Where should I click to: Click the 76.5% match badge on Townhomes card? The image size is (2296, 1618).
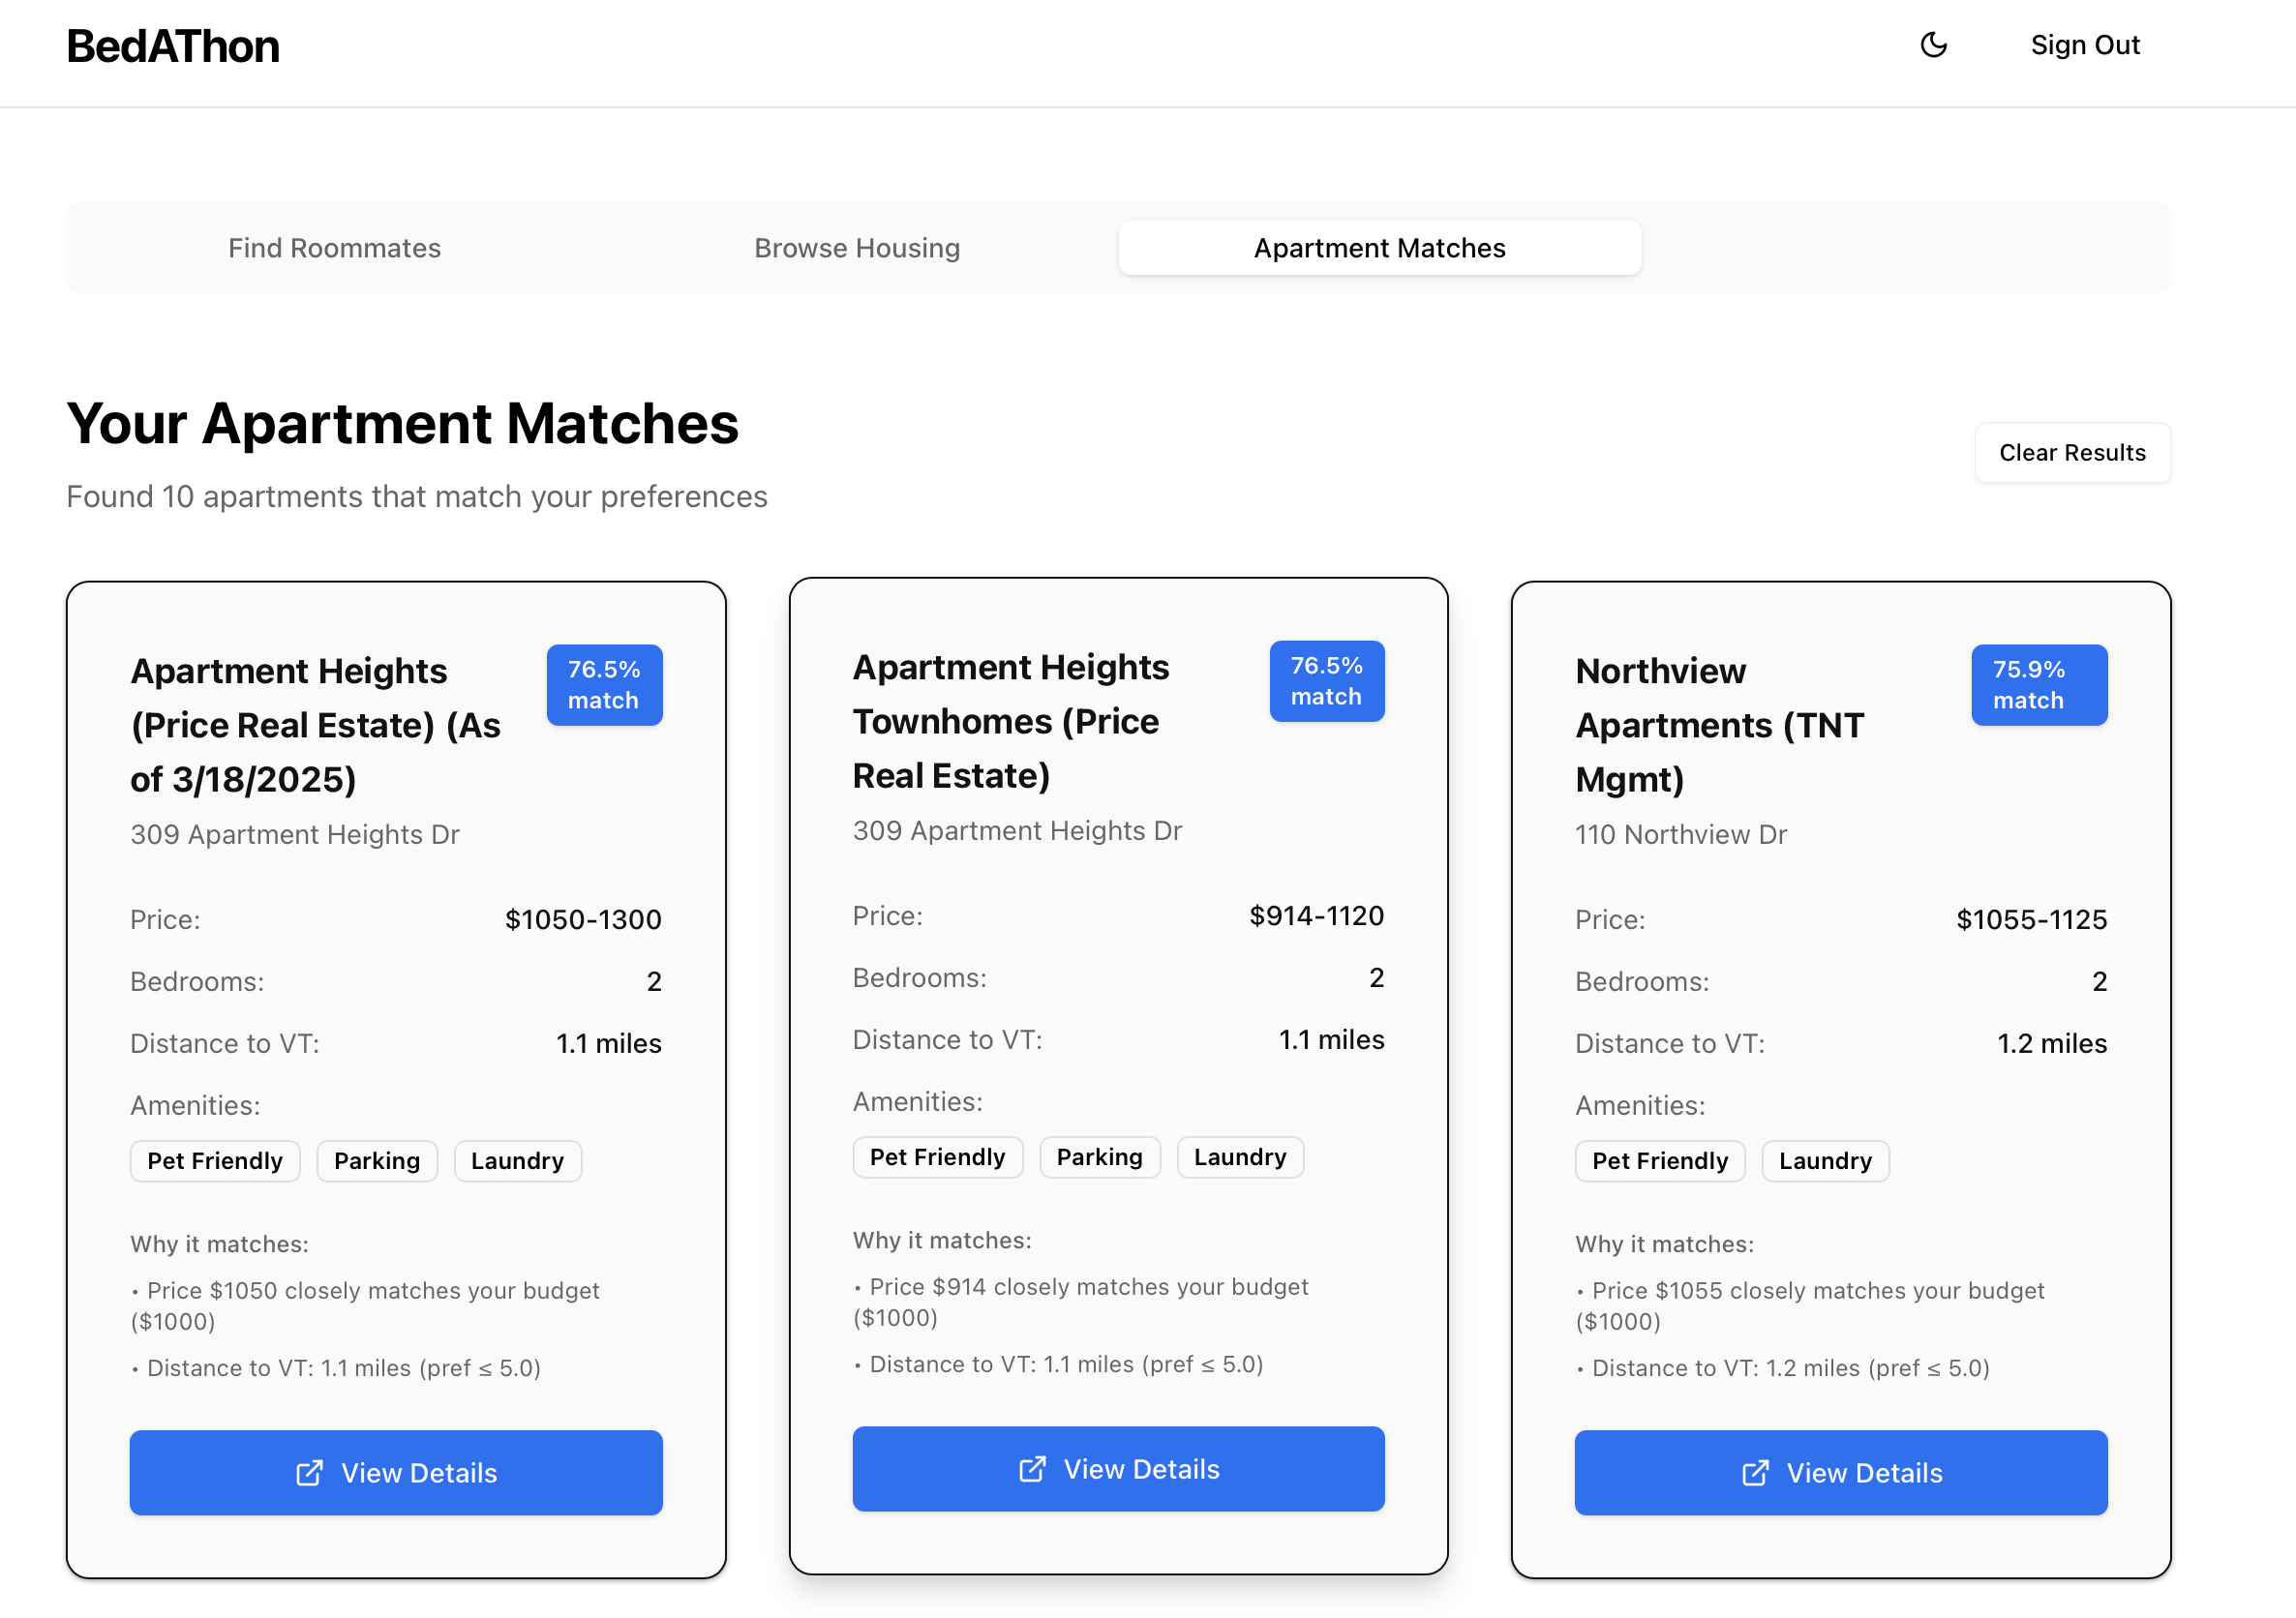coord(1326,681)
